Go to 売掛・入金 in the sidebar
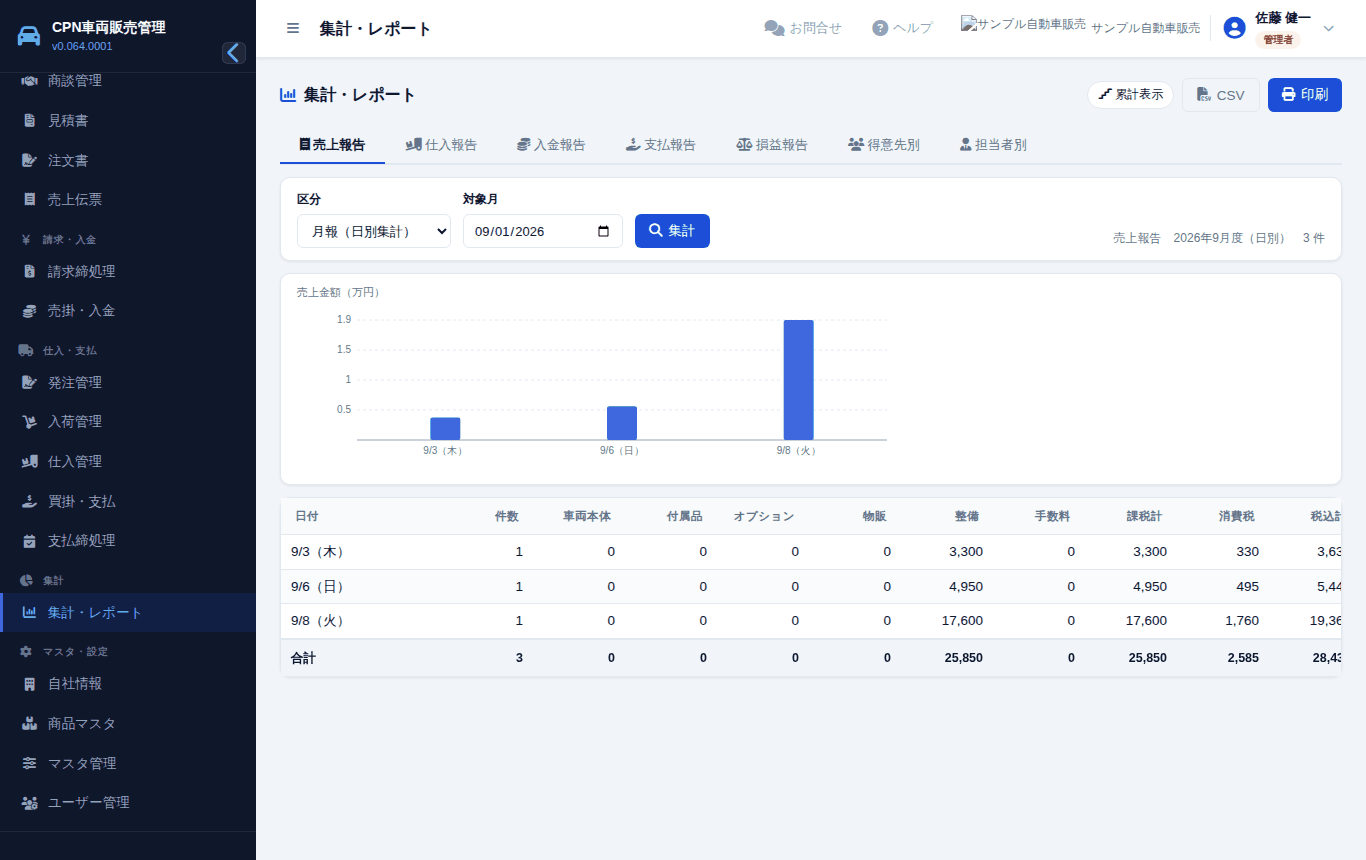 click(128, 311)
